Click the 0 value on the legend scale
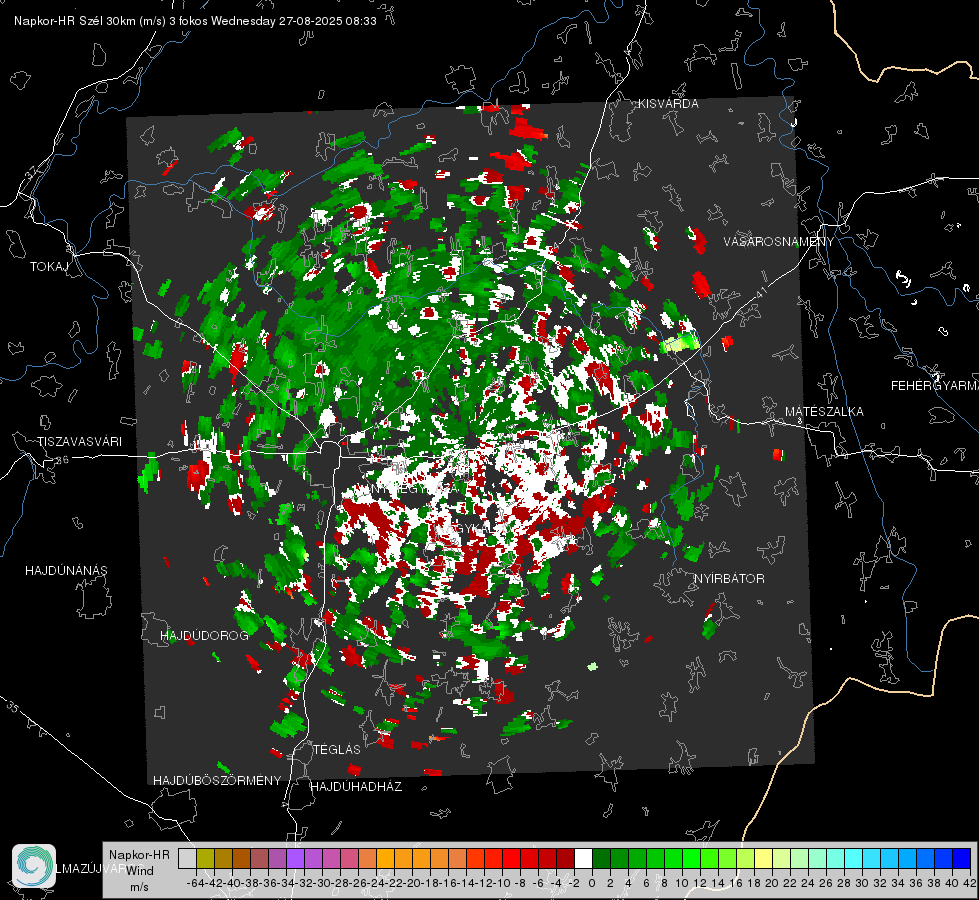 click(592, 883)
